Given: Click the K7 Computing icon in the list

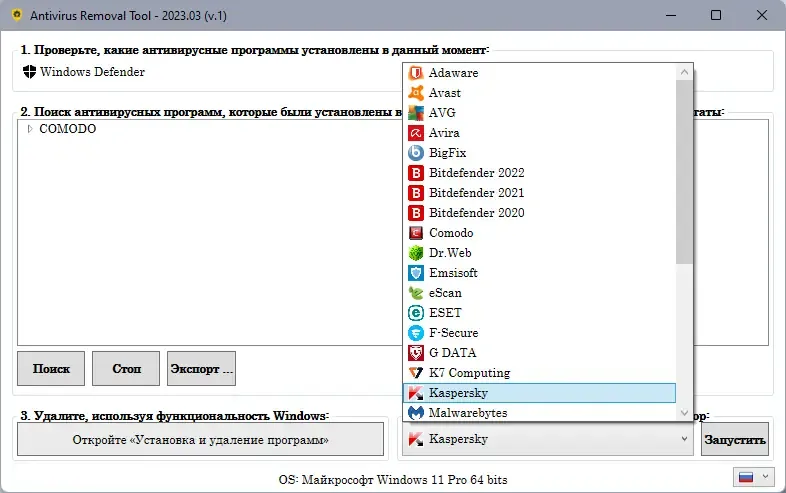Looking at the screenshot, I should point(416,373).
